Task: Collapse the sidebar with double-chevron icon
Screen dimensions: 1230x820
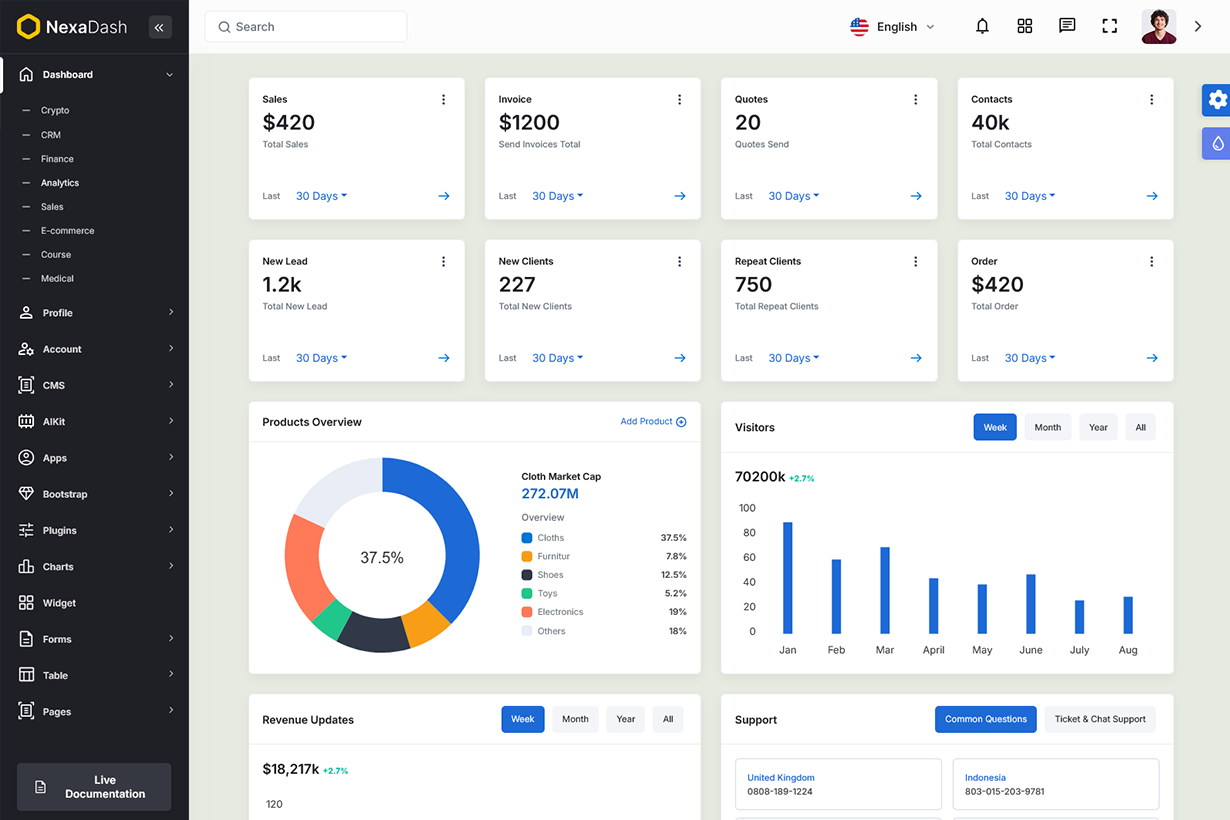Action: coord(160,27)
